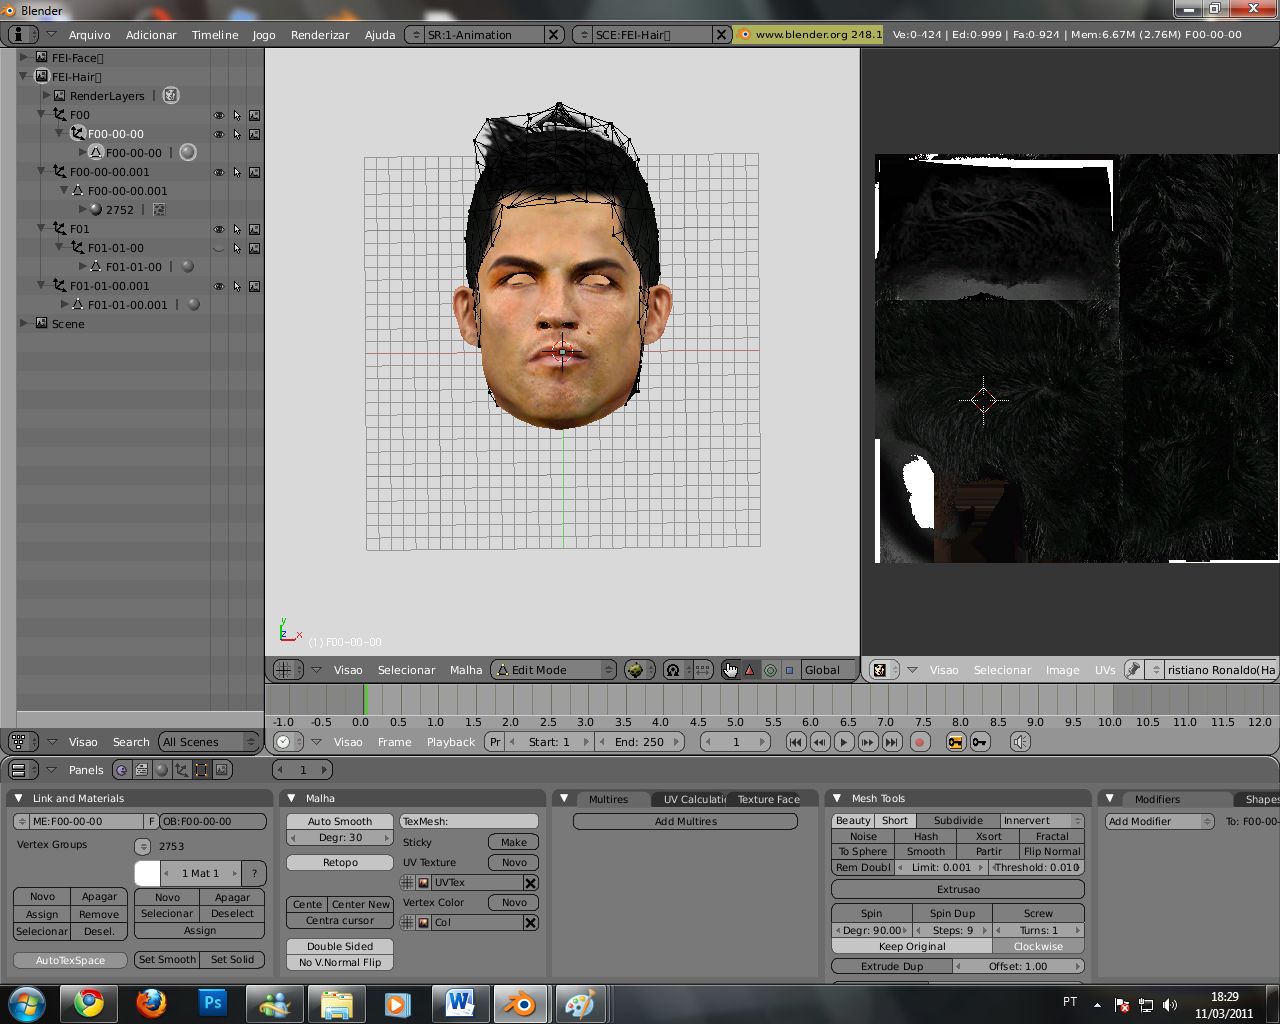The width and height of the screenshot is (1280, 1024).
Task: Toggle visibility eye of F01-01-00 object
Action: pos(219,248)
